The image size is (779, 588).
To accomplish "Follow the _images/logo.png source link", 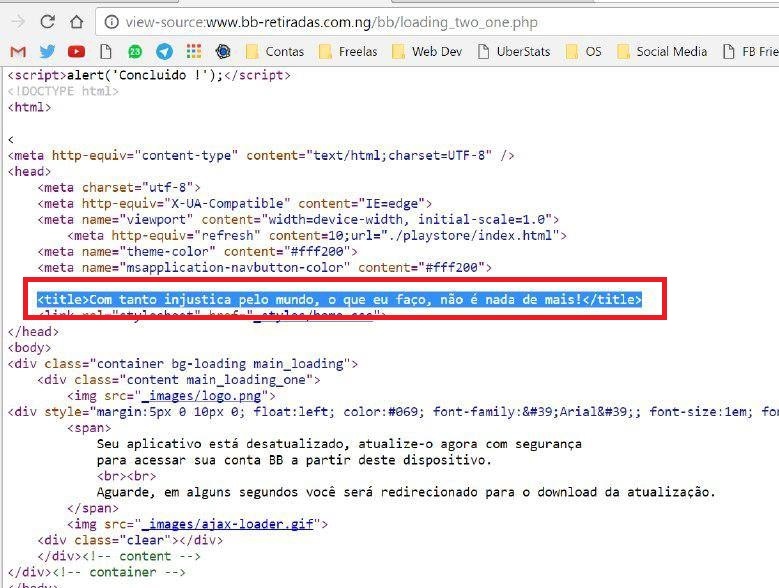I will click(201, 396).
